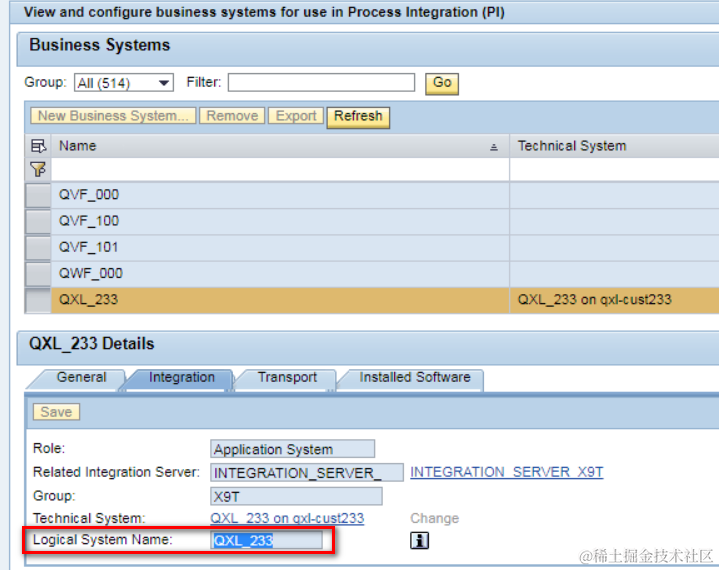Click the Logical System Name input field
This screenshot has height=570, width=719.
[x=266, y=540]
